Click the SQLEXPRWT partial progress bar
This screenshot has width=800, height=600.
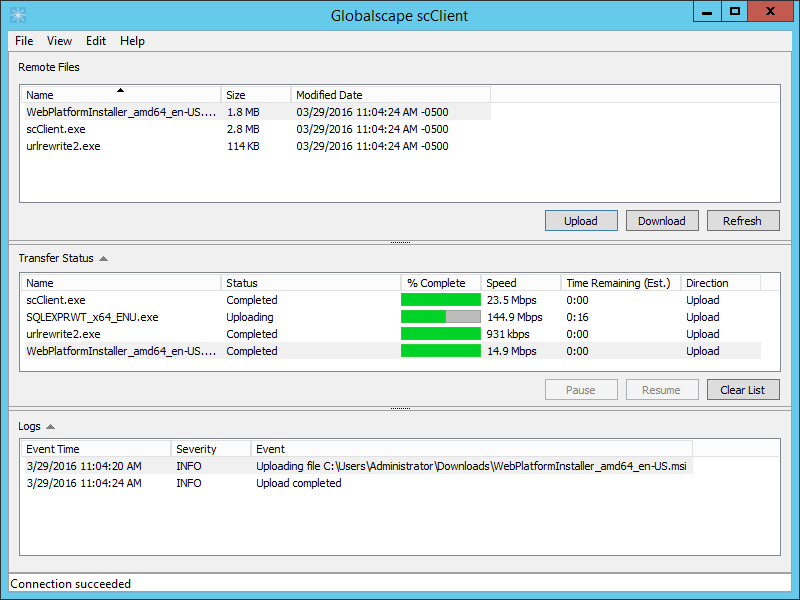pyautogui.click(x=441, y=317)
